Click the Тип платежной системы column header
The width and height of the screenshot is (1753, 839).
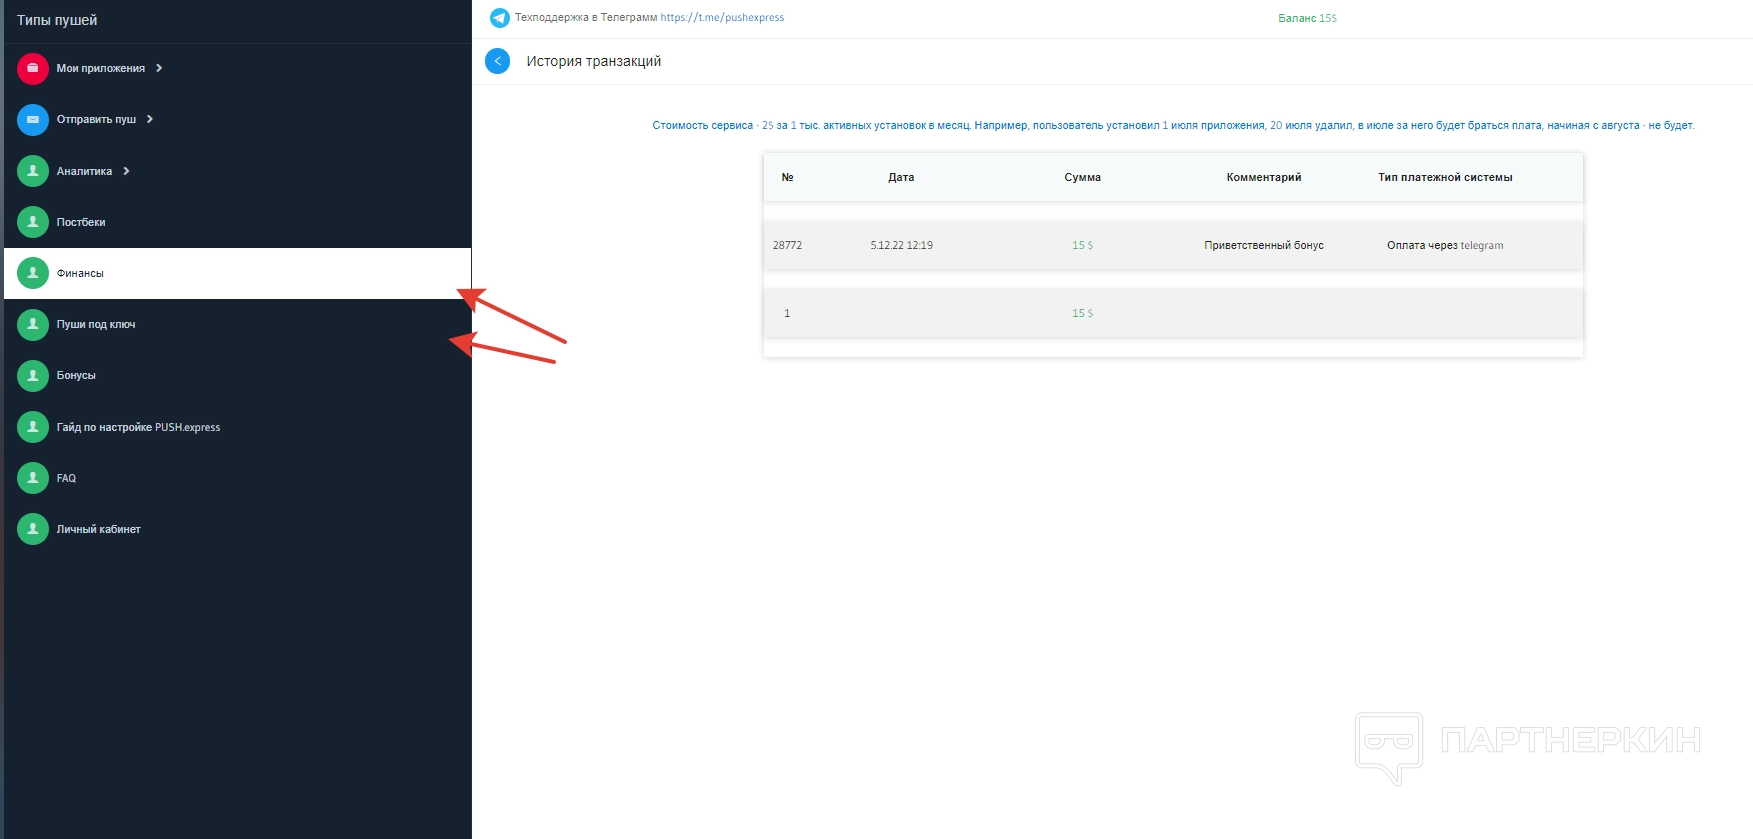click(x=1445, y=177)
